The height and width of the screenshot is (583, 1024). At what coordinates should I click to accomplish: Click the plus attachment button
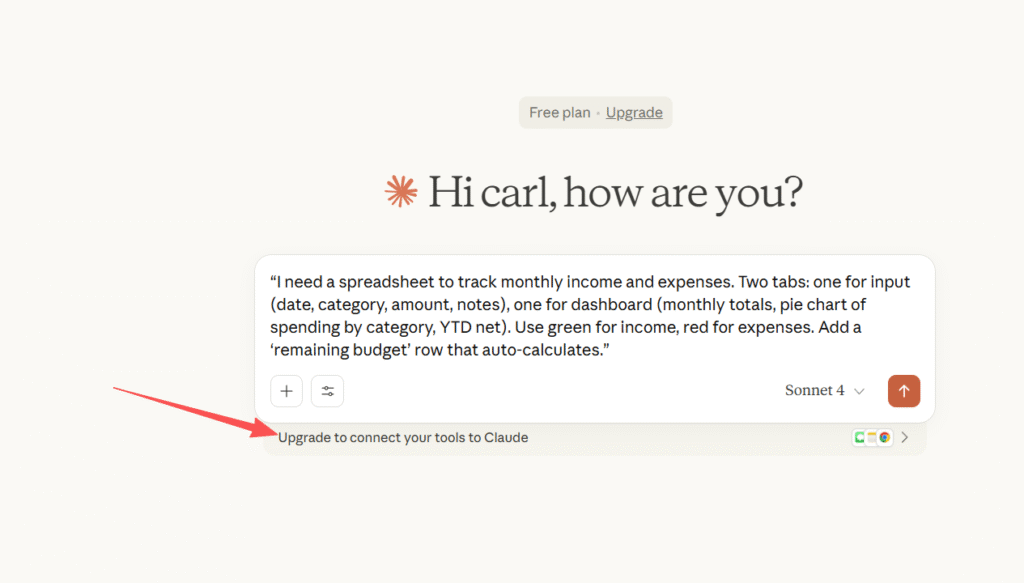tap(286, 391)
